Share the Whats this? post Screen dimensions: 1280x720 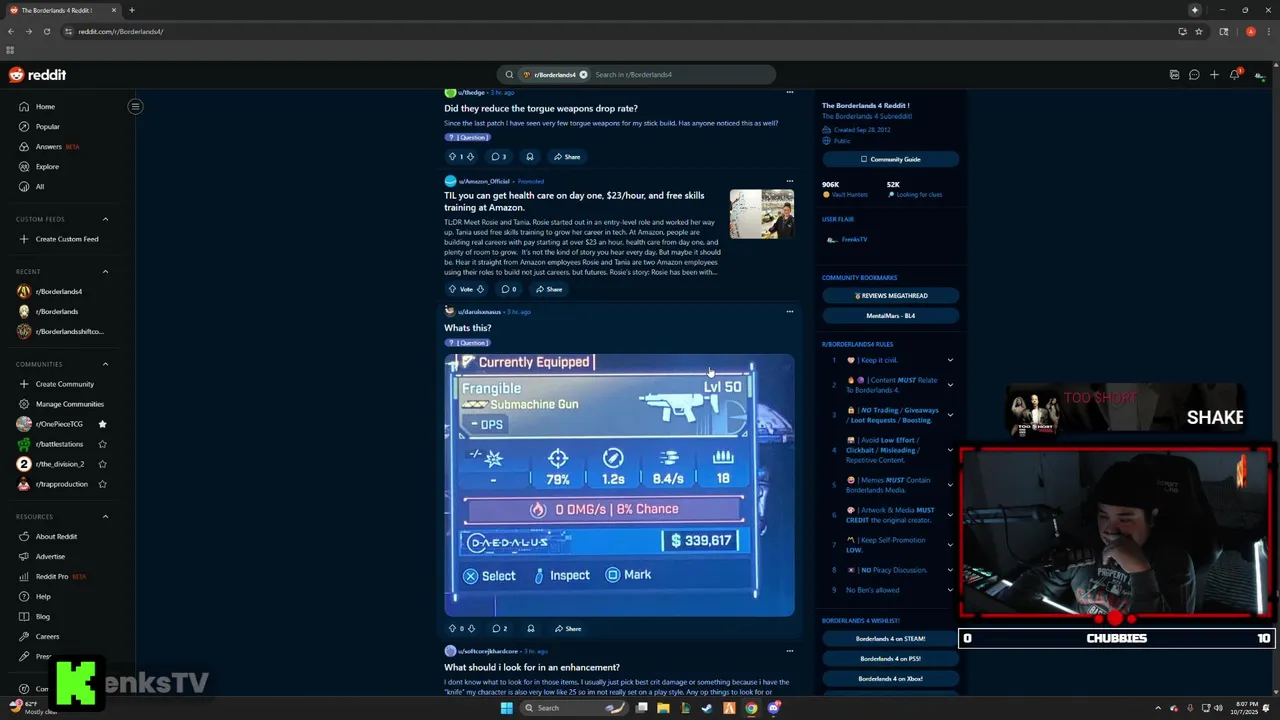pyautogui.click(x=567, y=629)
